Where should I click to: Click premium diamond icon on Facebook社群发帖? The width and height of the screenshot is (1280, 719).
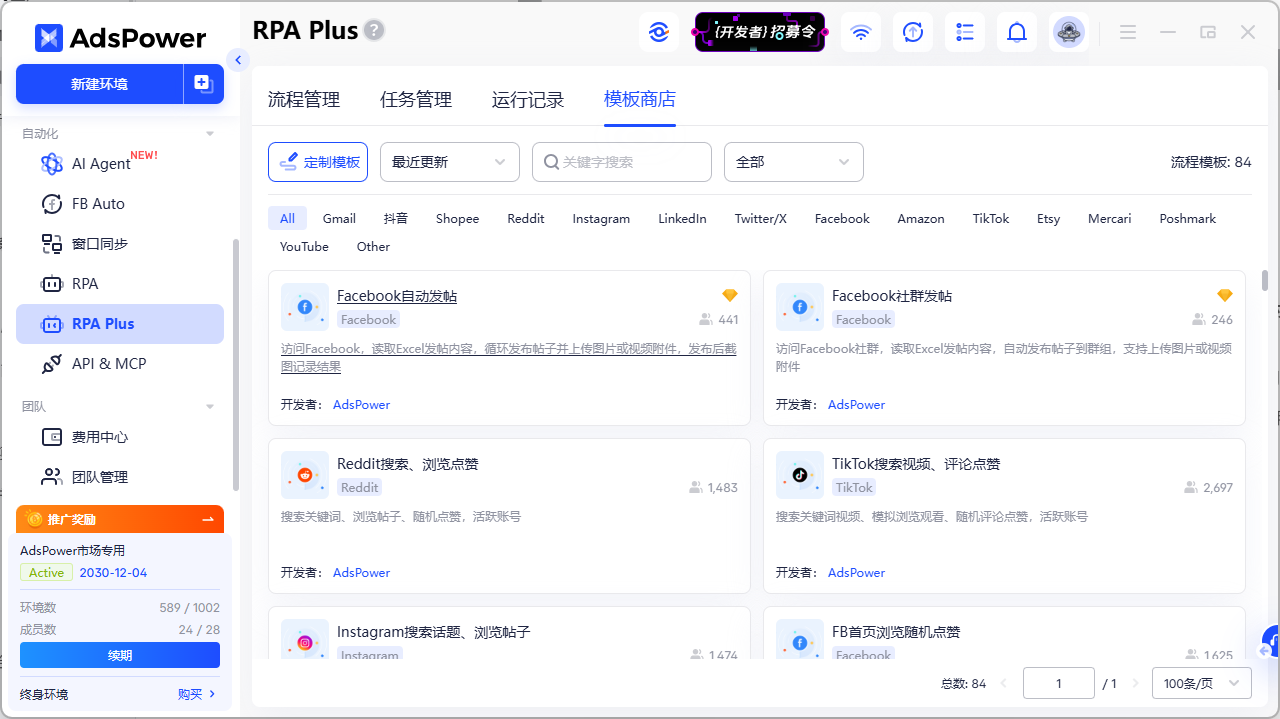(x=1225, y=295)
